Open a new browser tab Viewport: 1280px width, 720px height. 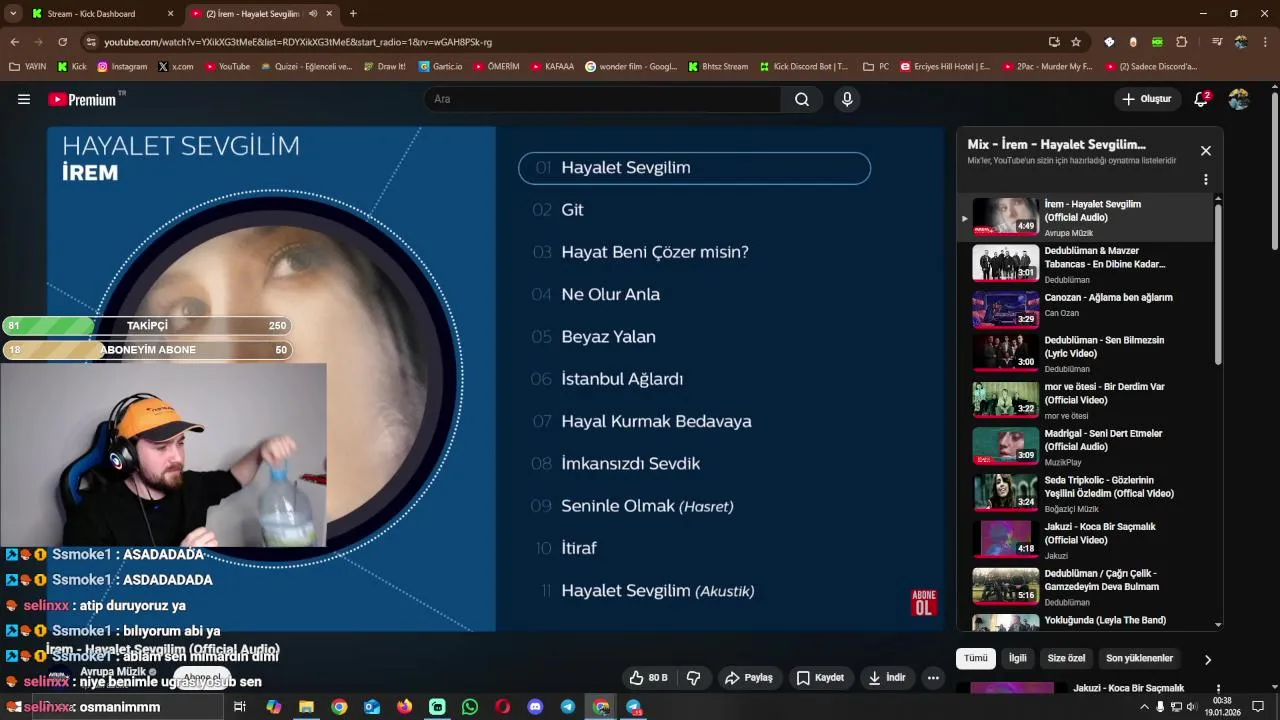(x=353, y=14)
